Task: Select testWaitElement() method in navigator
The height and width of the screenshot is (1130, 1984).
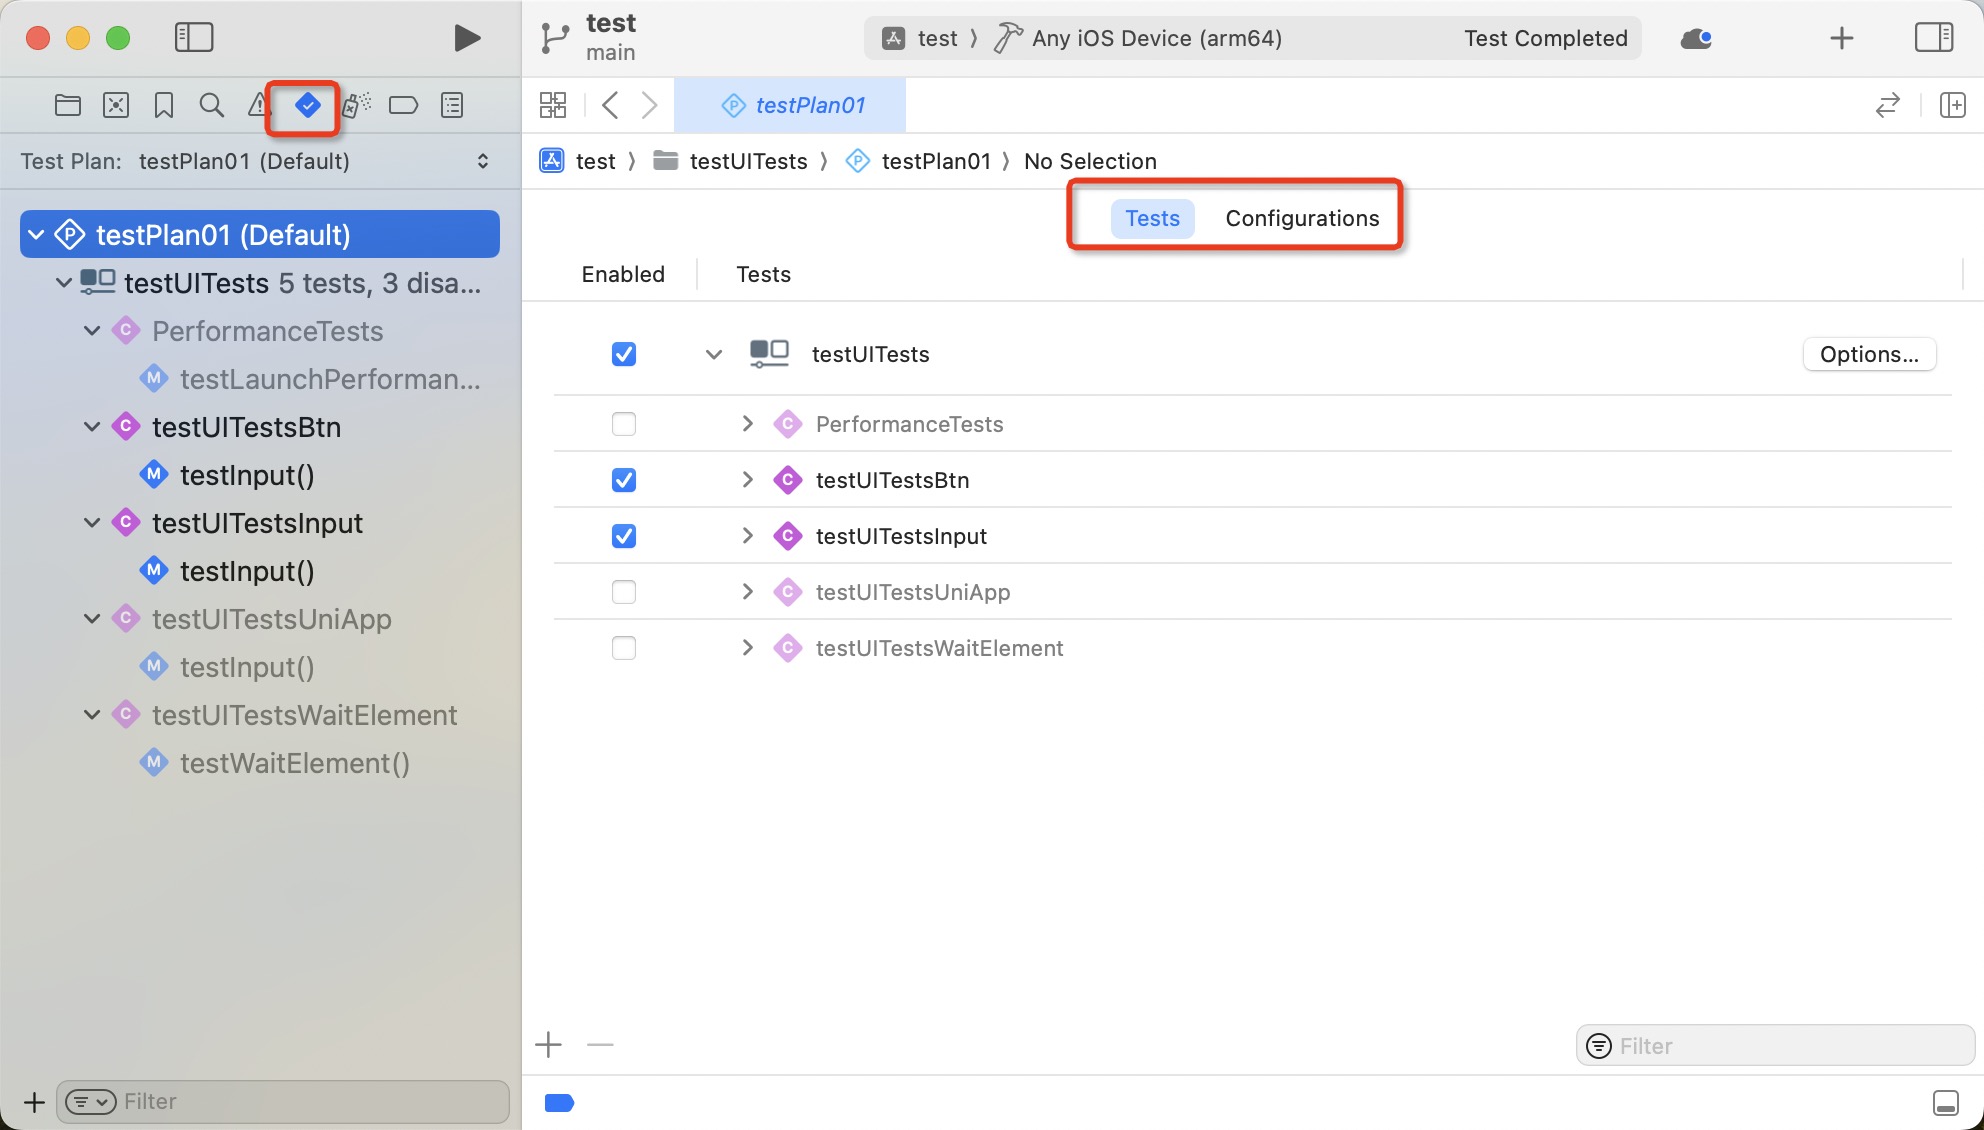Action: [x=276, y=763]
